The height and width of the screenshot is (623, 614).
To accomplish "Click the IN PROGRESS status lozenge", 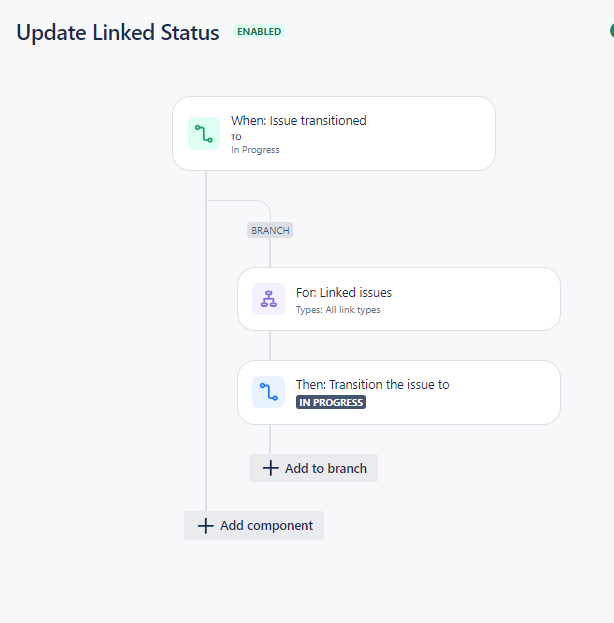I will pos(331,402).
